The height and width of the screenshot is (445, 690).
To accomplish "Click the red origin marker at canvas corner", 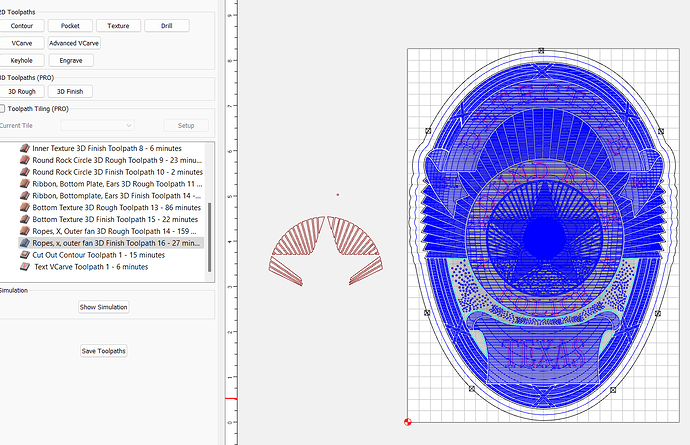I will click(408, 423).
